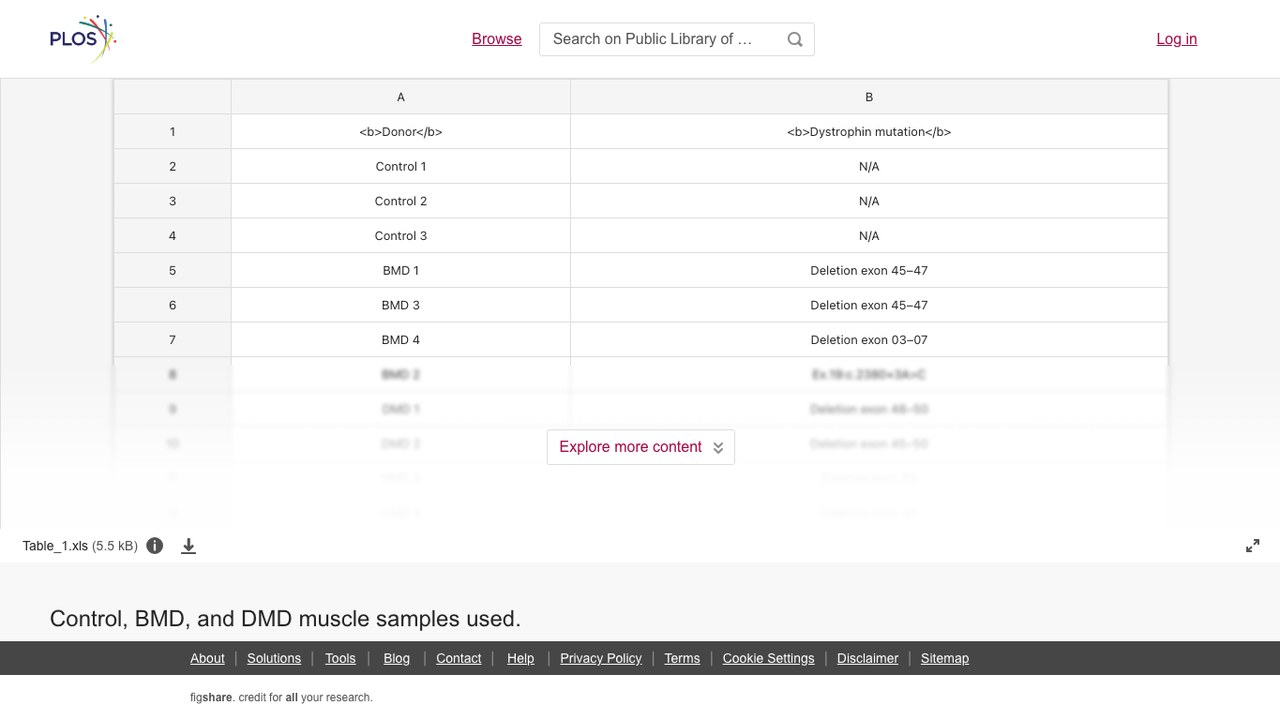Click the Deletion exon 03–07 cell
Image resolution: width=1280 pixels, height=720 pixels.
[869, 340]
